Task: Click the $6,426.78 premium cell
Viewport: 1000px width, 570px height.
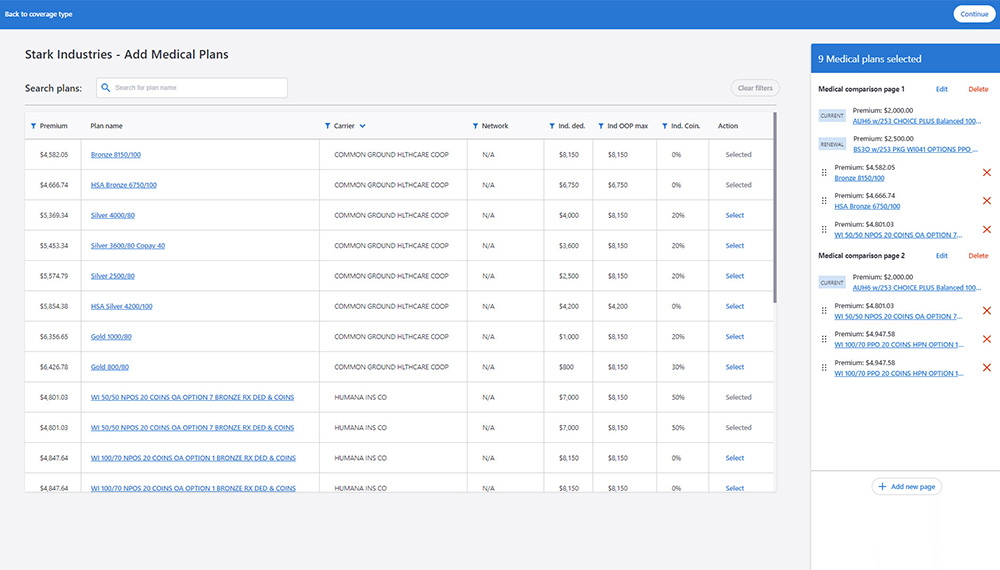Action: pyautogui.click(x=54, y=367)
